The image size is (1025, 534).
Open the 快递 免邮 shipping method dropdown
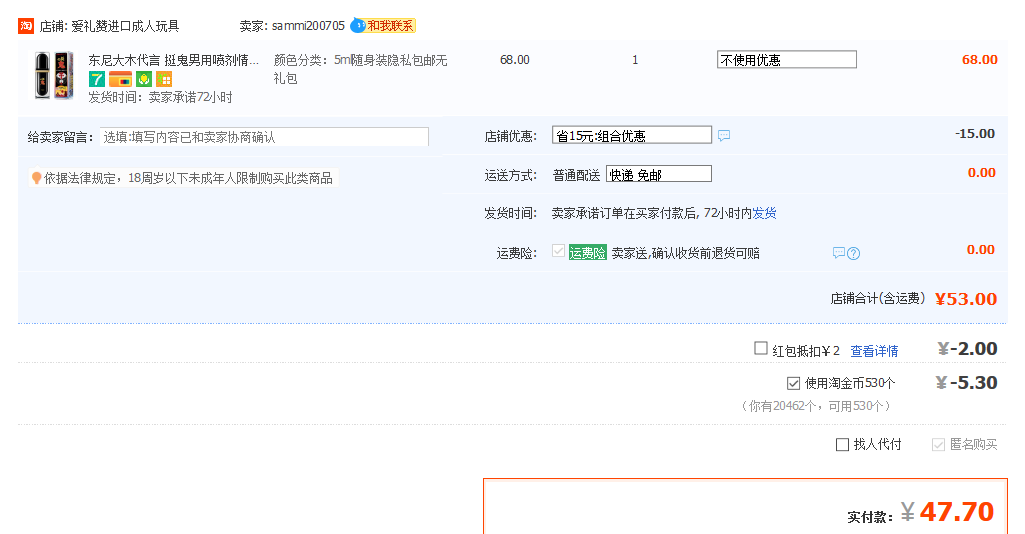pos(658,175)
